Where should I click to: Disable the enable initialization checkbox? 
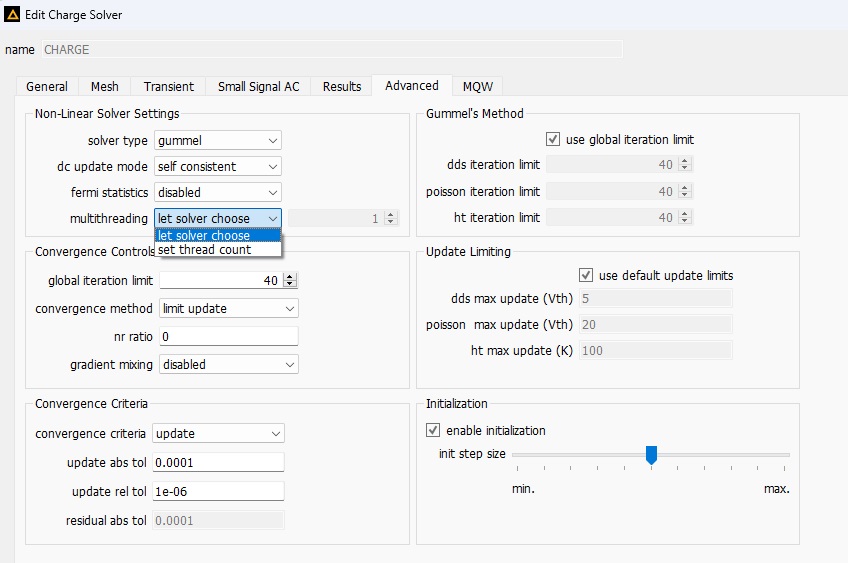433,430
